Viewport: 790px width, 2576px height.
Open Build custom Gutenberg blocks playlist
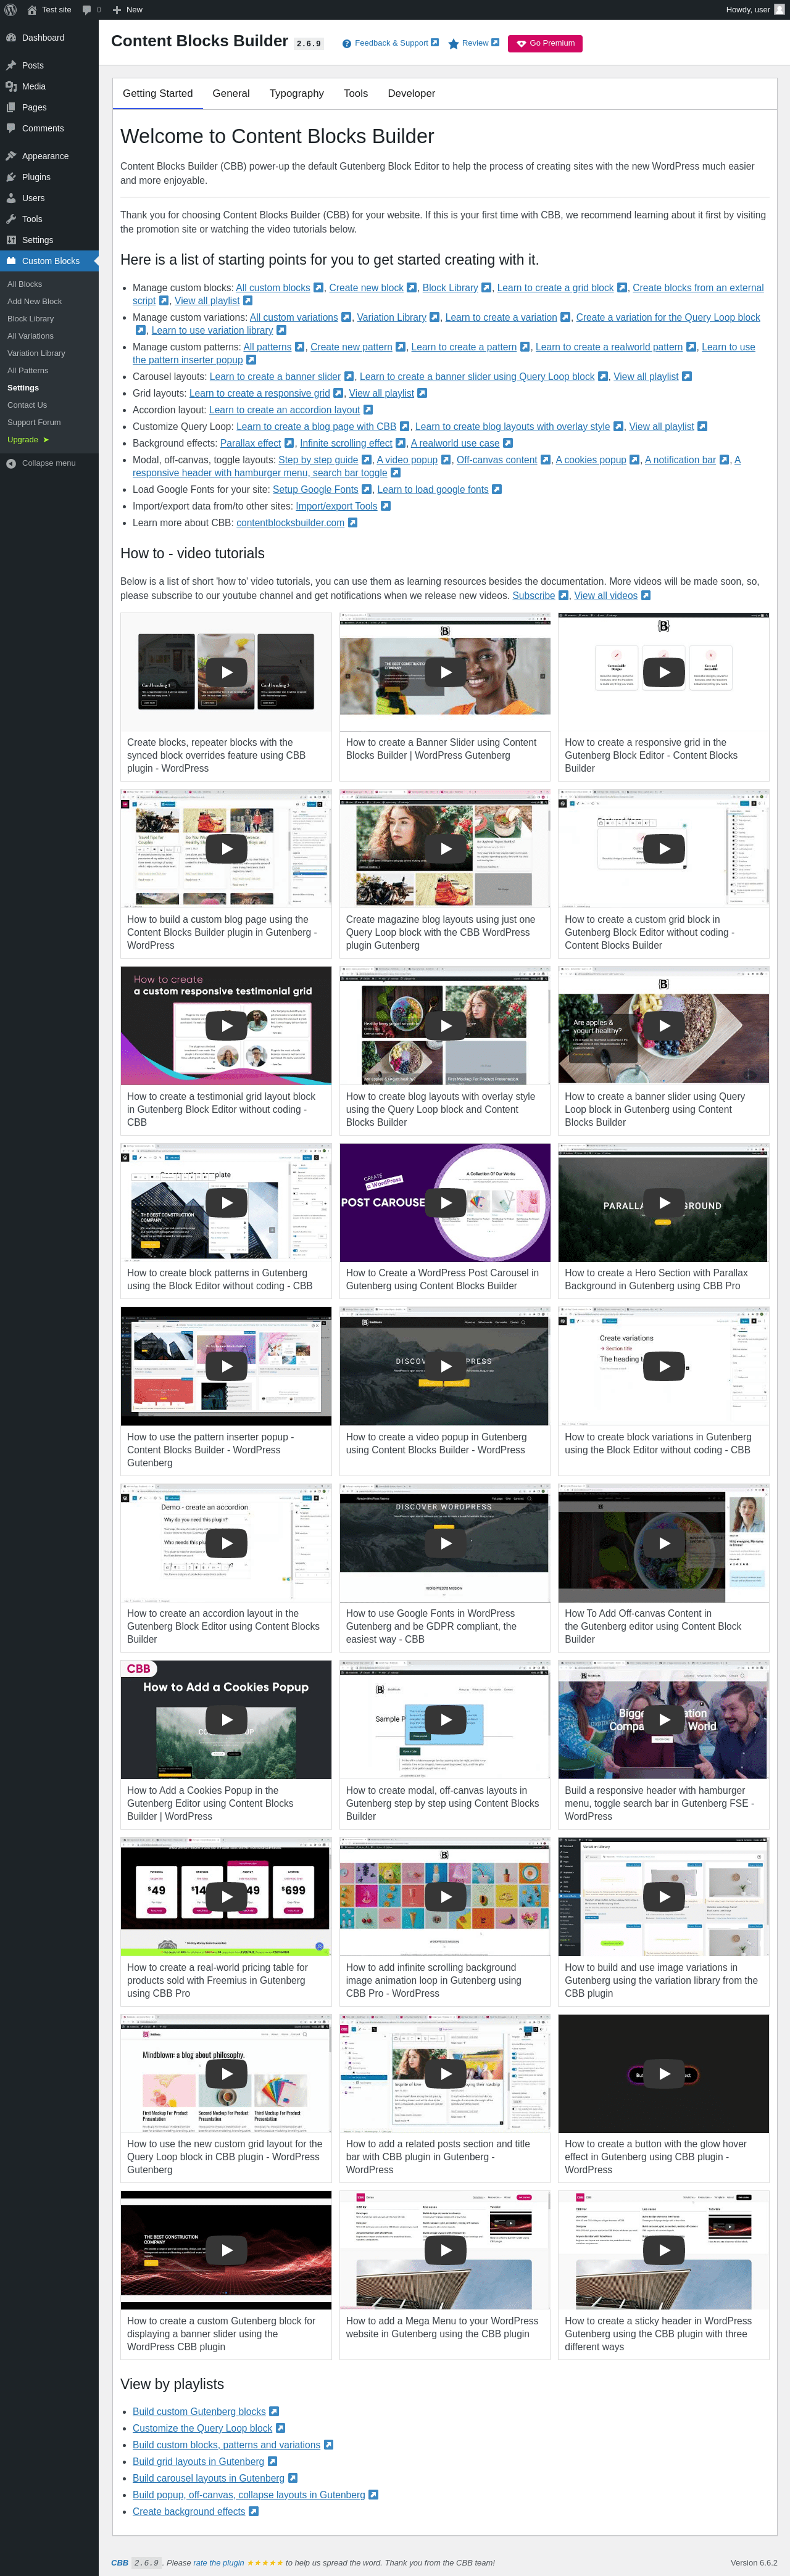[x=199, y=2412]
